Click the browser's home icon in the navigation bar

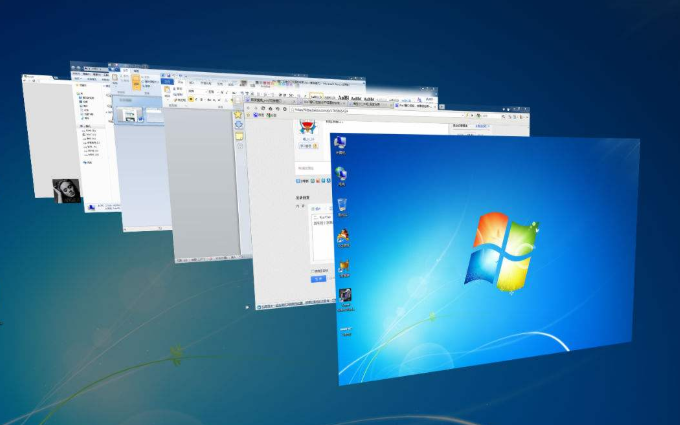(270, 108)
